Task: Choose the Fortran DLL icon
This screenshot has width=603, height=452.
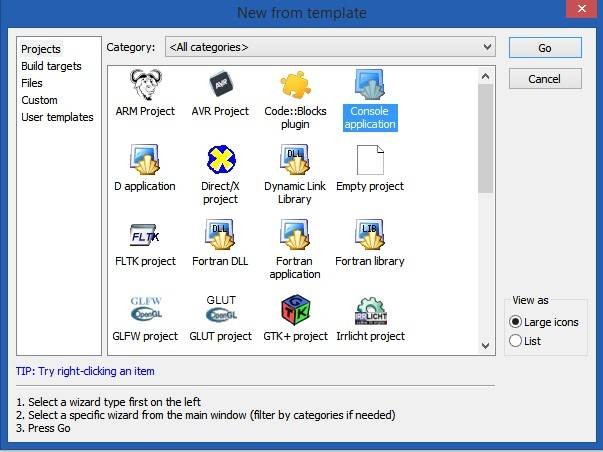Action: click(x=221, y=234)
